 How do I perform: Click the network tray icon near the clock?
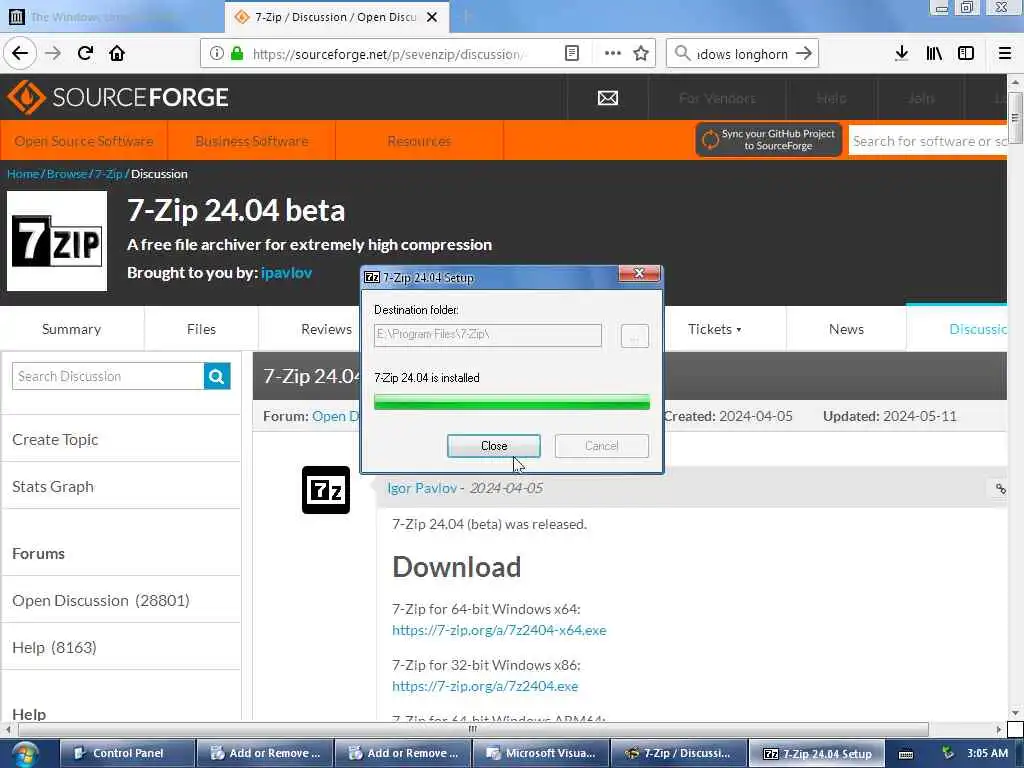coord(947,753)
